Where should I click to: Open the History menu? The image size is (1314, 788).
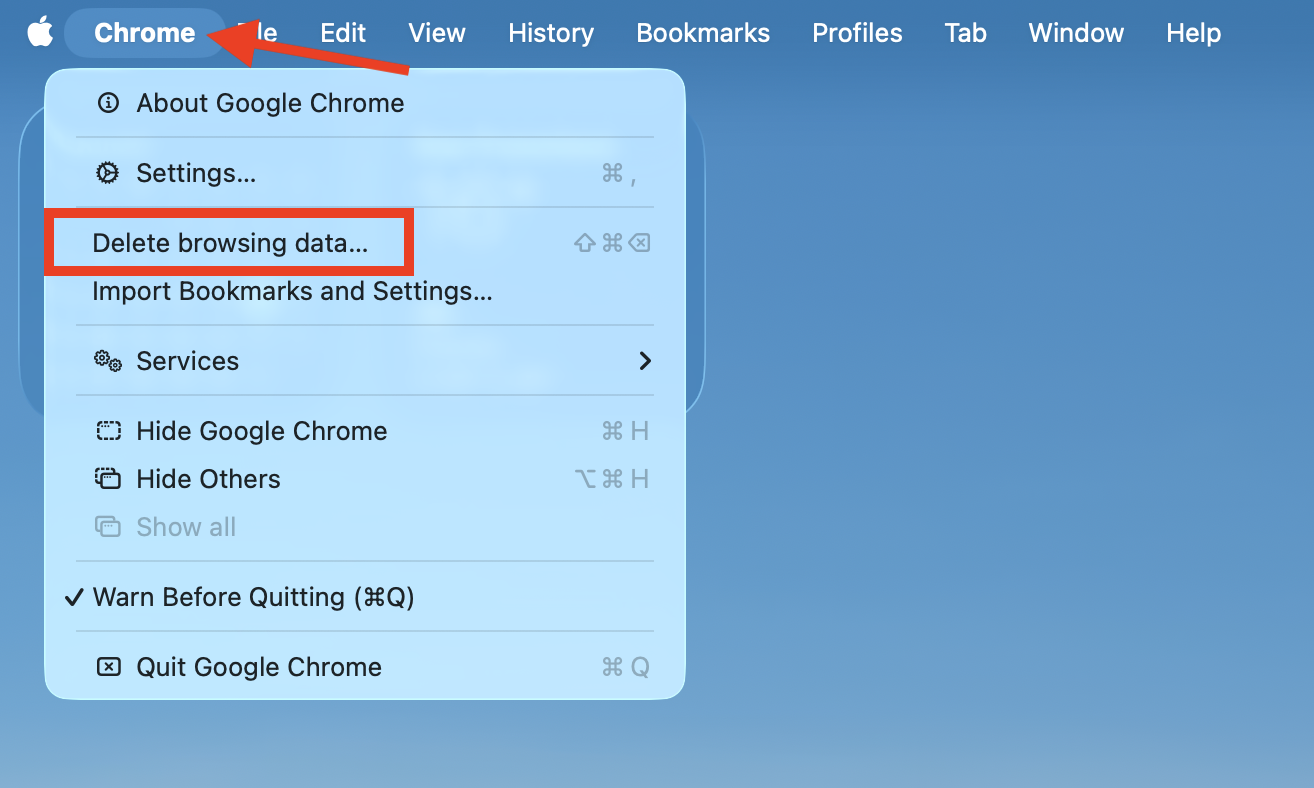(550, 32)
